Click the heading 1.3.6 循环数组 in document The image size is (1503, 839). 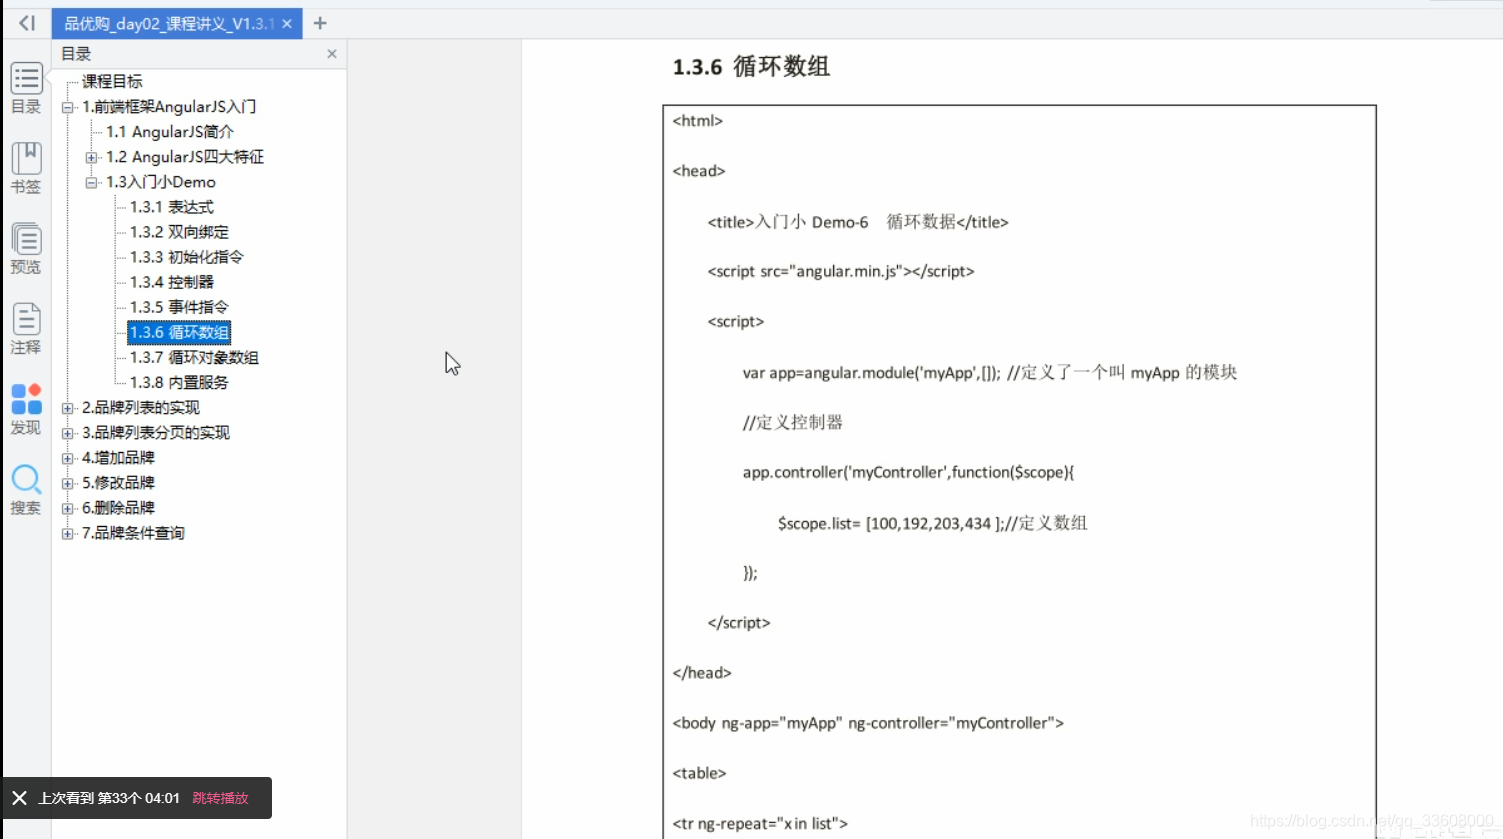click(751, 67)
